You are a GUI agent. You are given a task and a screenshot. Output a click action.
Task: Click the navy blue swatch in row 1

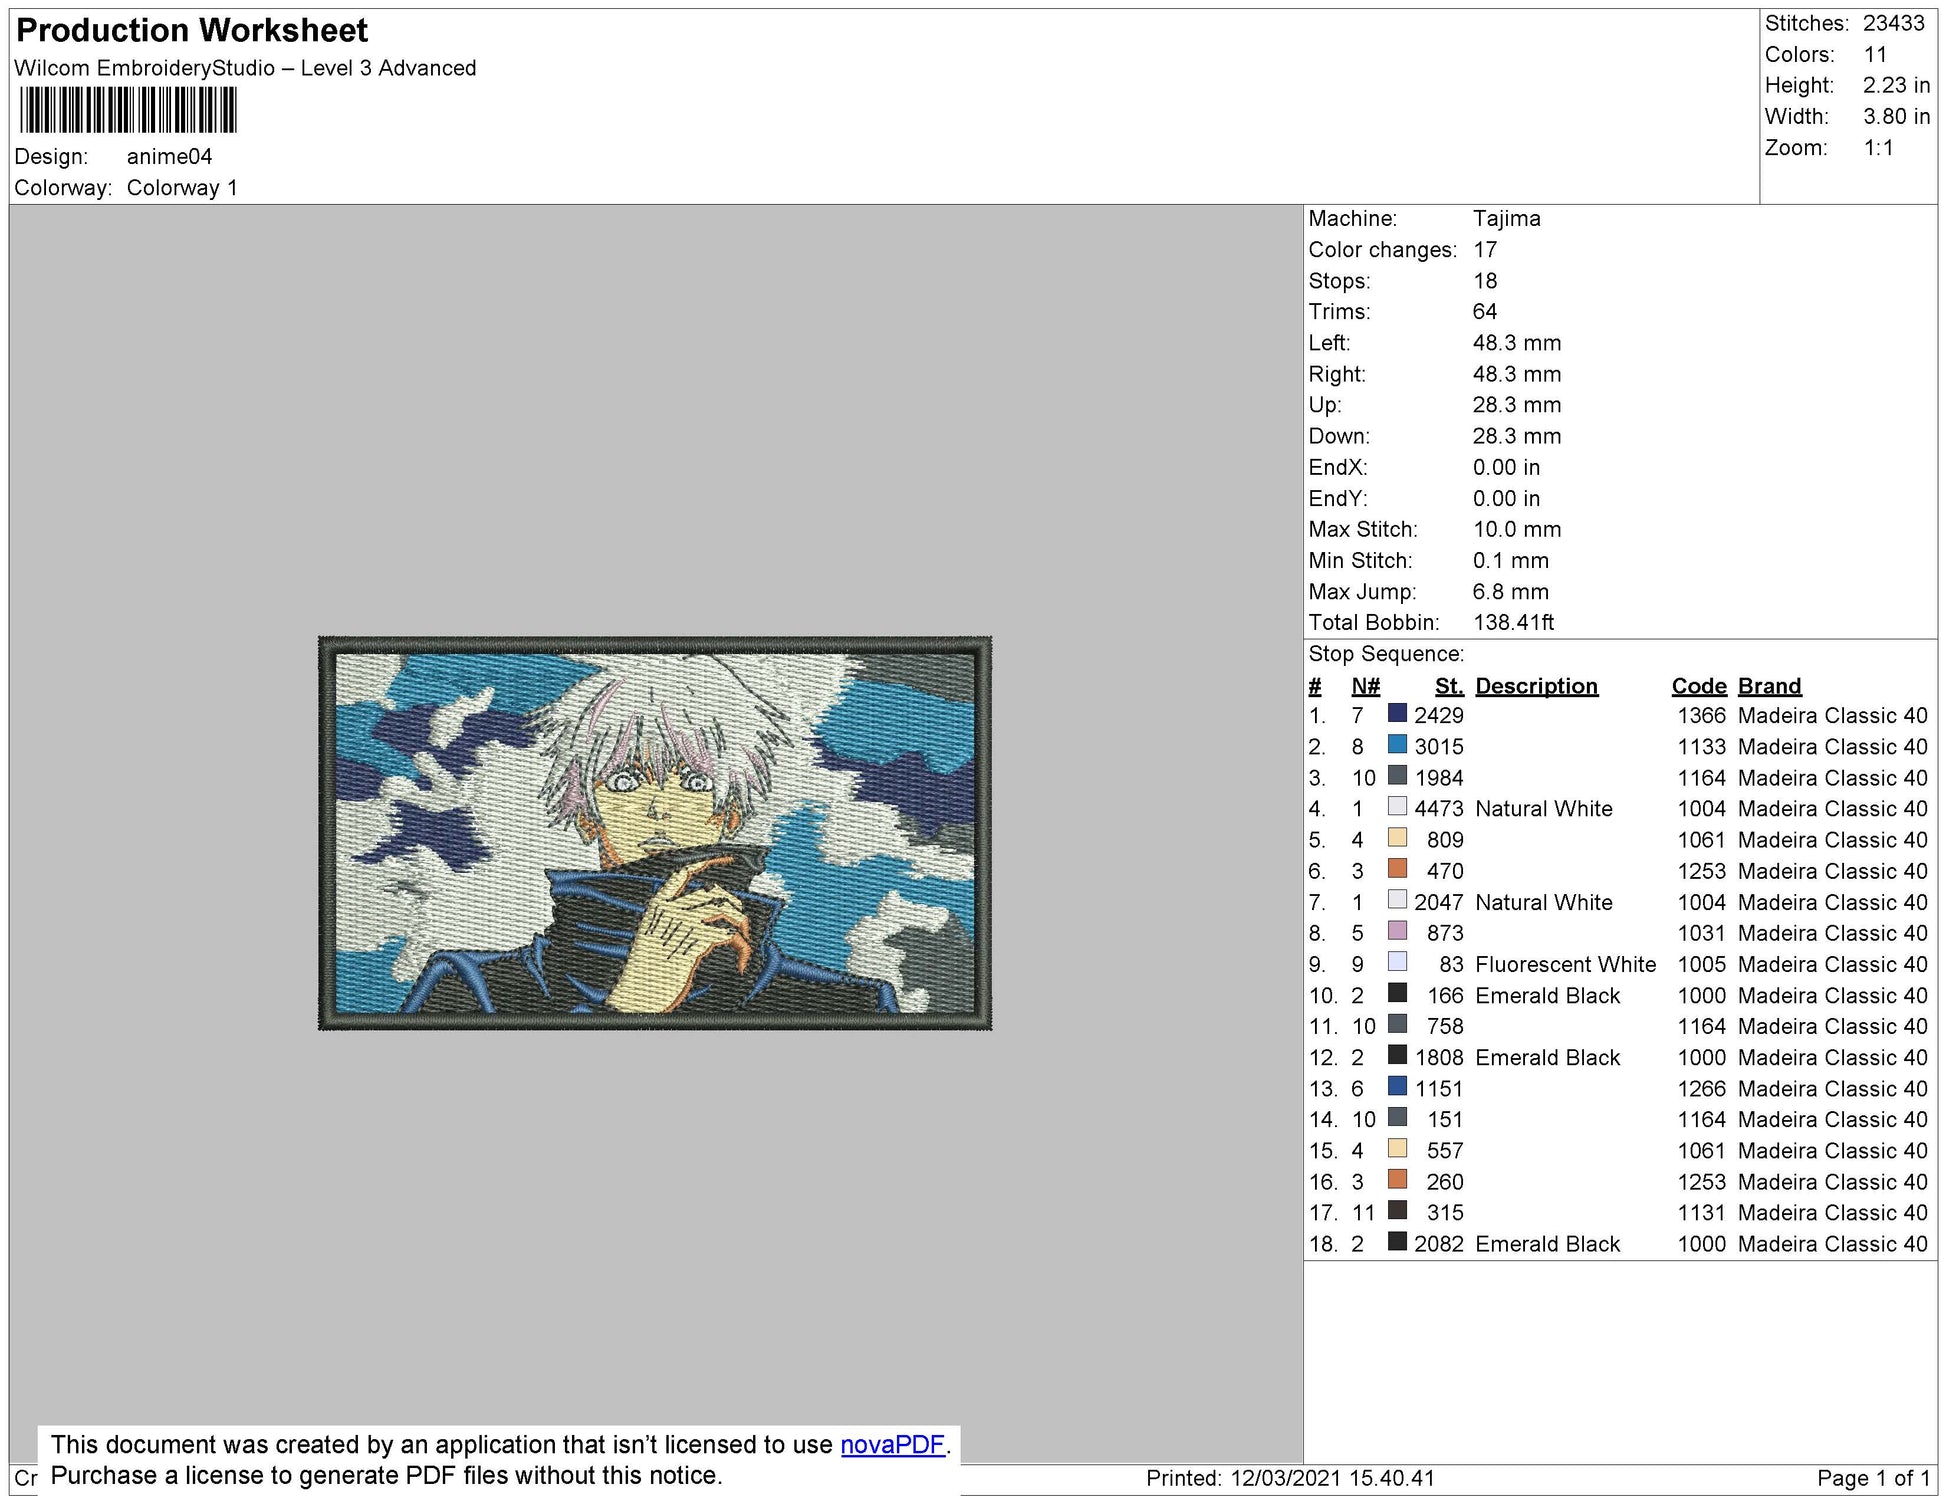coord(1397,714)
